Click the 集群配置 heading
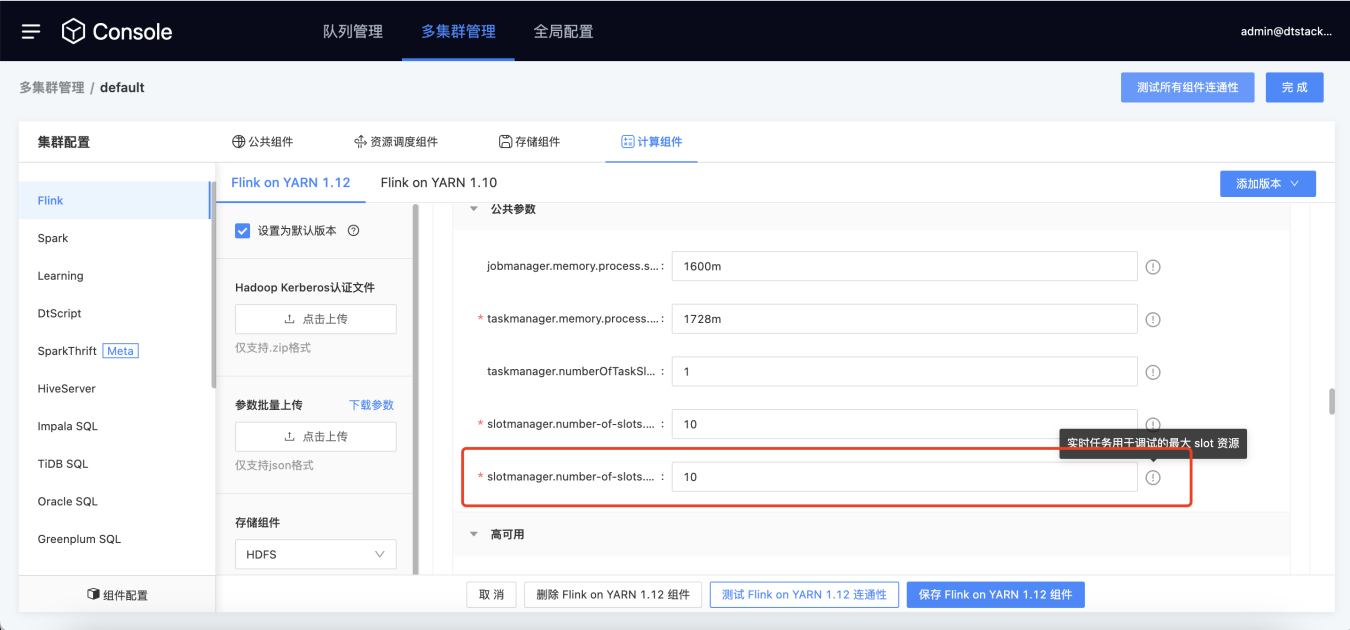The height and width of the screenshot is (630, 1350). [64, 142]
